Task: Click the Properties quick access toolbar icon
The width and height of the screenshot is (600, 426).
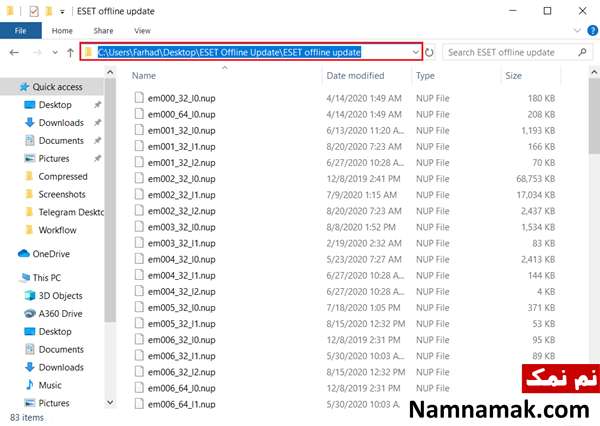Action: (34, 11)
